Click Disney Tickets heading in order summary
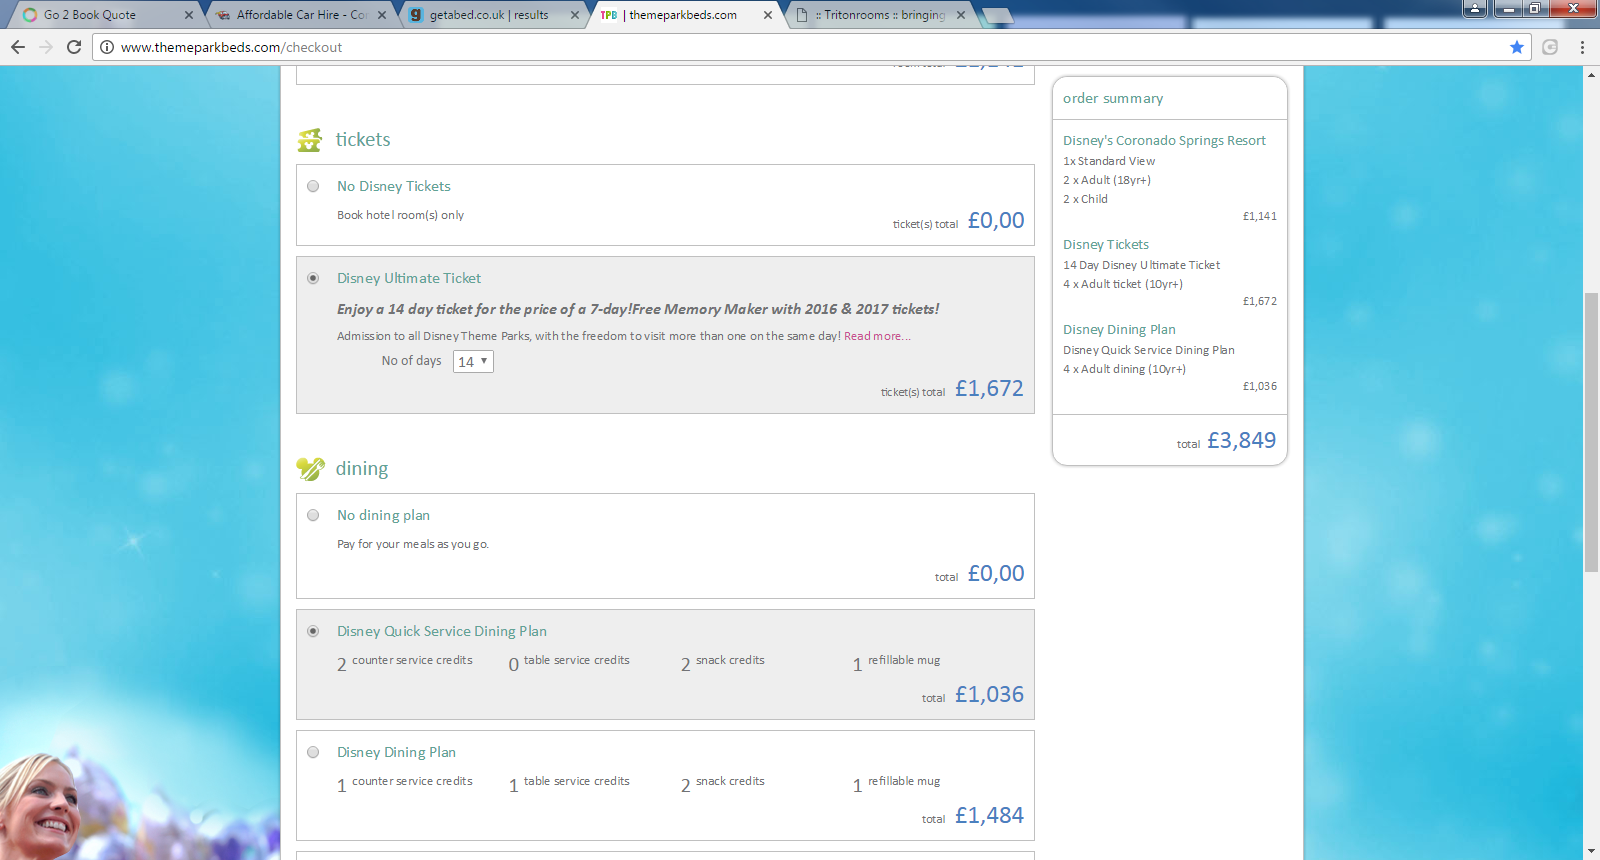The width and height of the screenshot is (1600, 860). 1106,244
